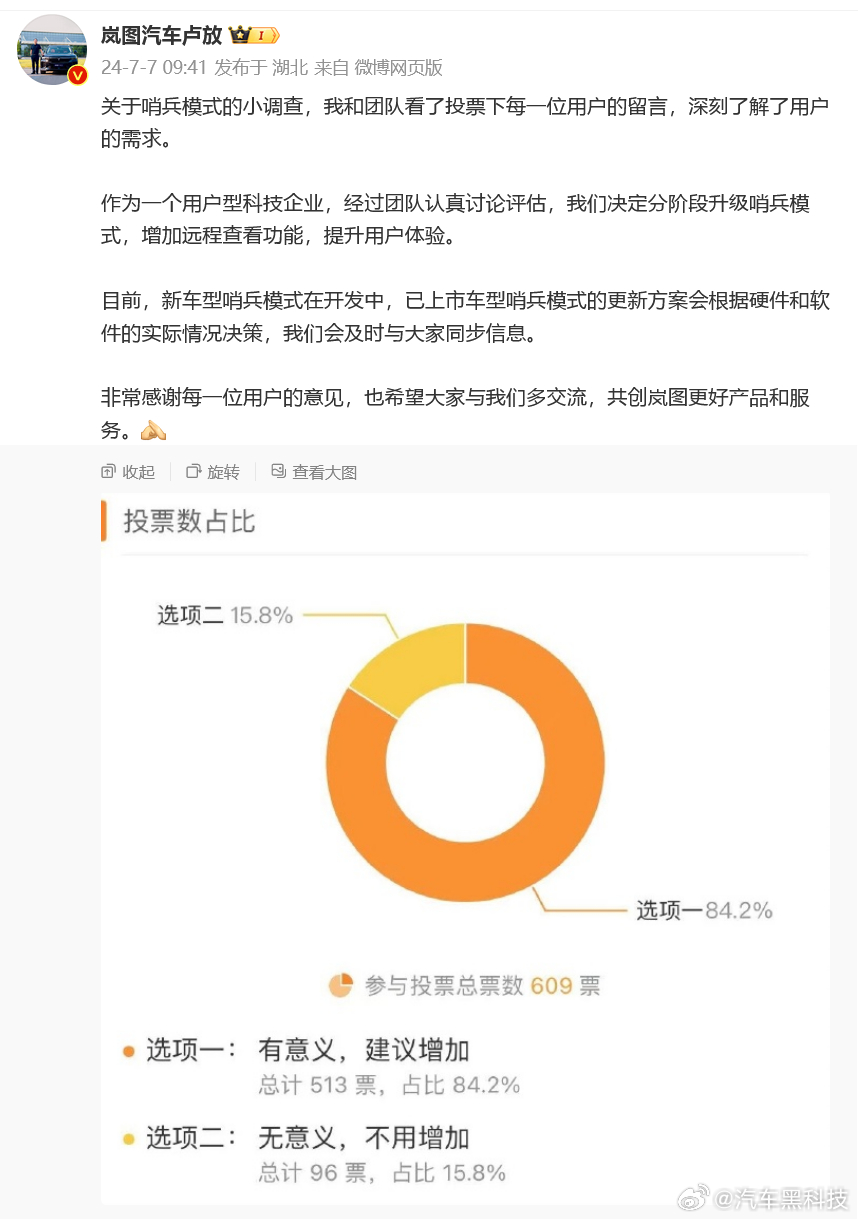Click the 旋转 text button
Image resolution: width=858 pixels, height=1219 pixels.
(224, 472)
